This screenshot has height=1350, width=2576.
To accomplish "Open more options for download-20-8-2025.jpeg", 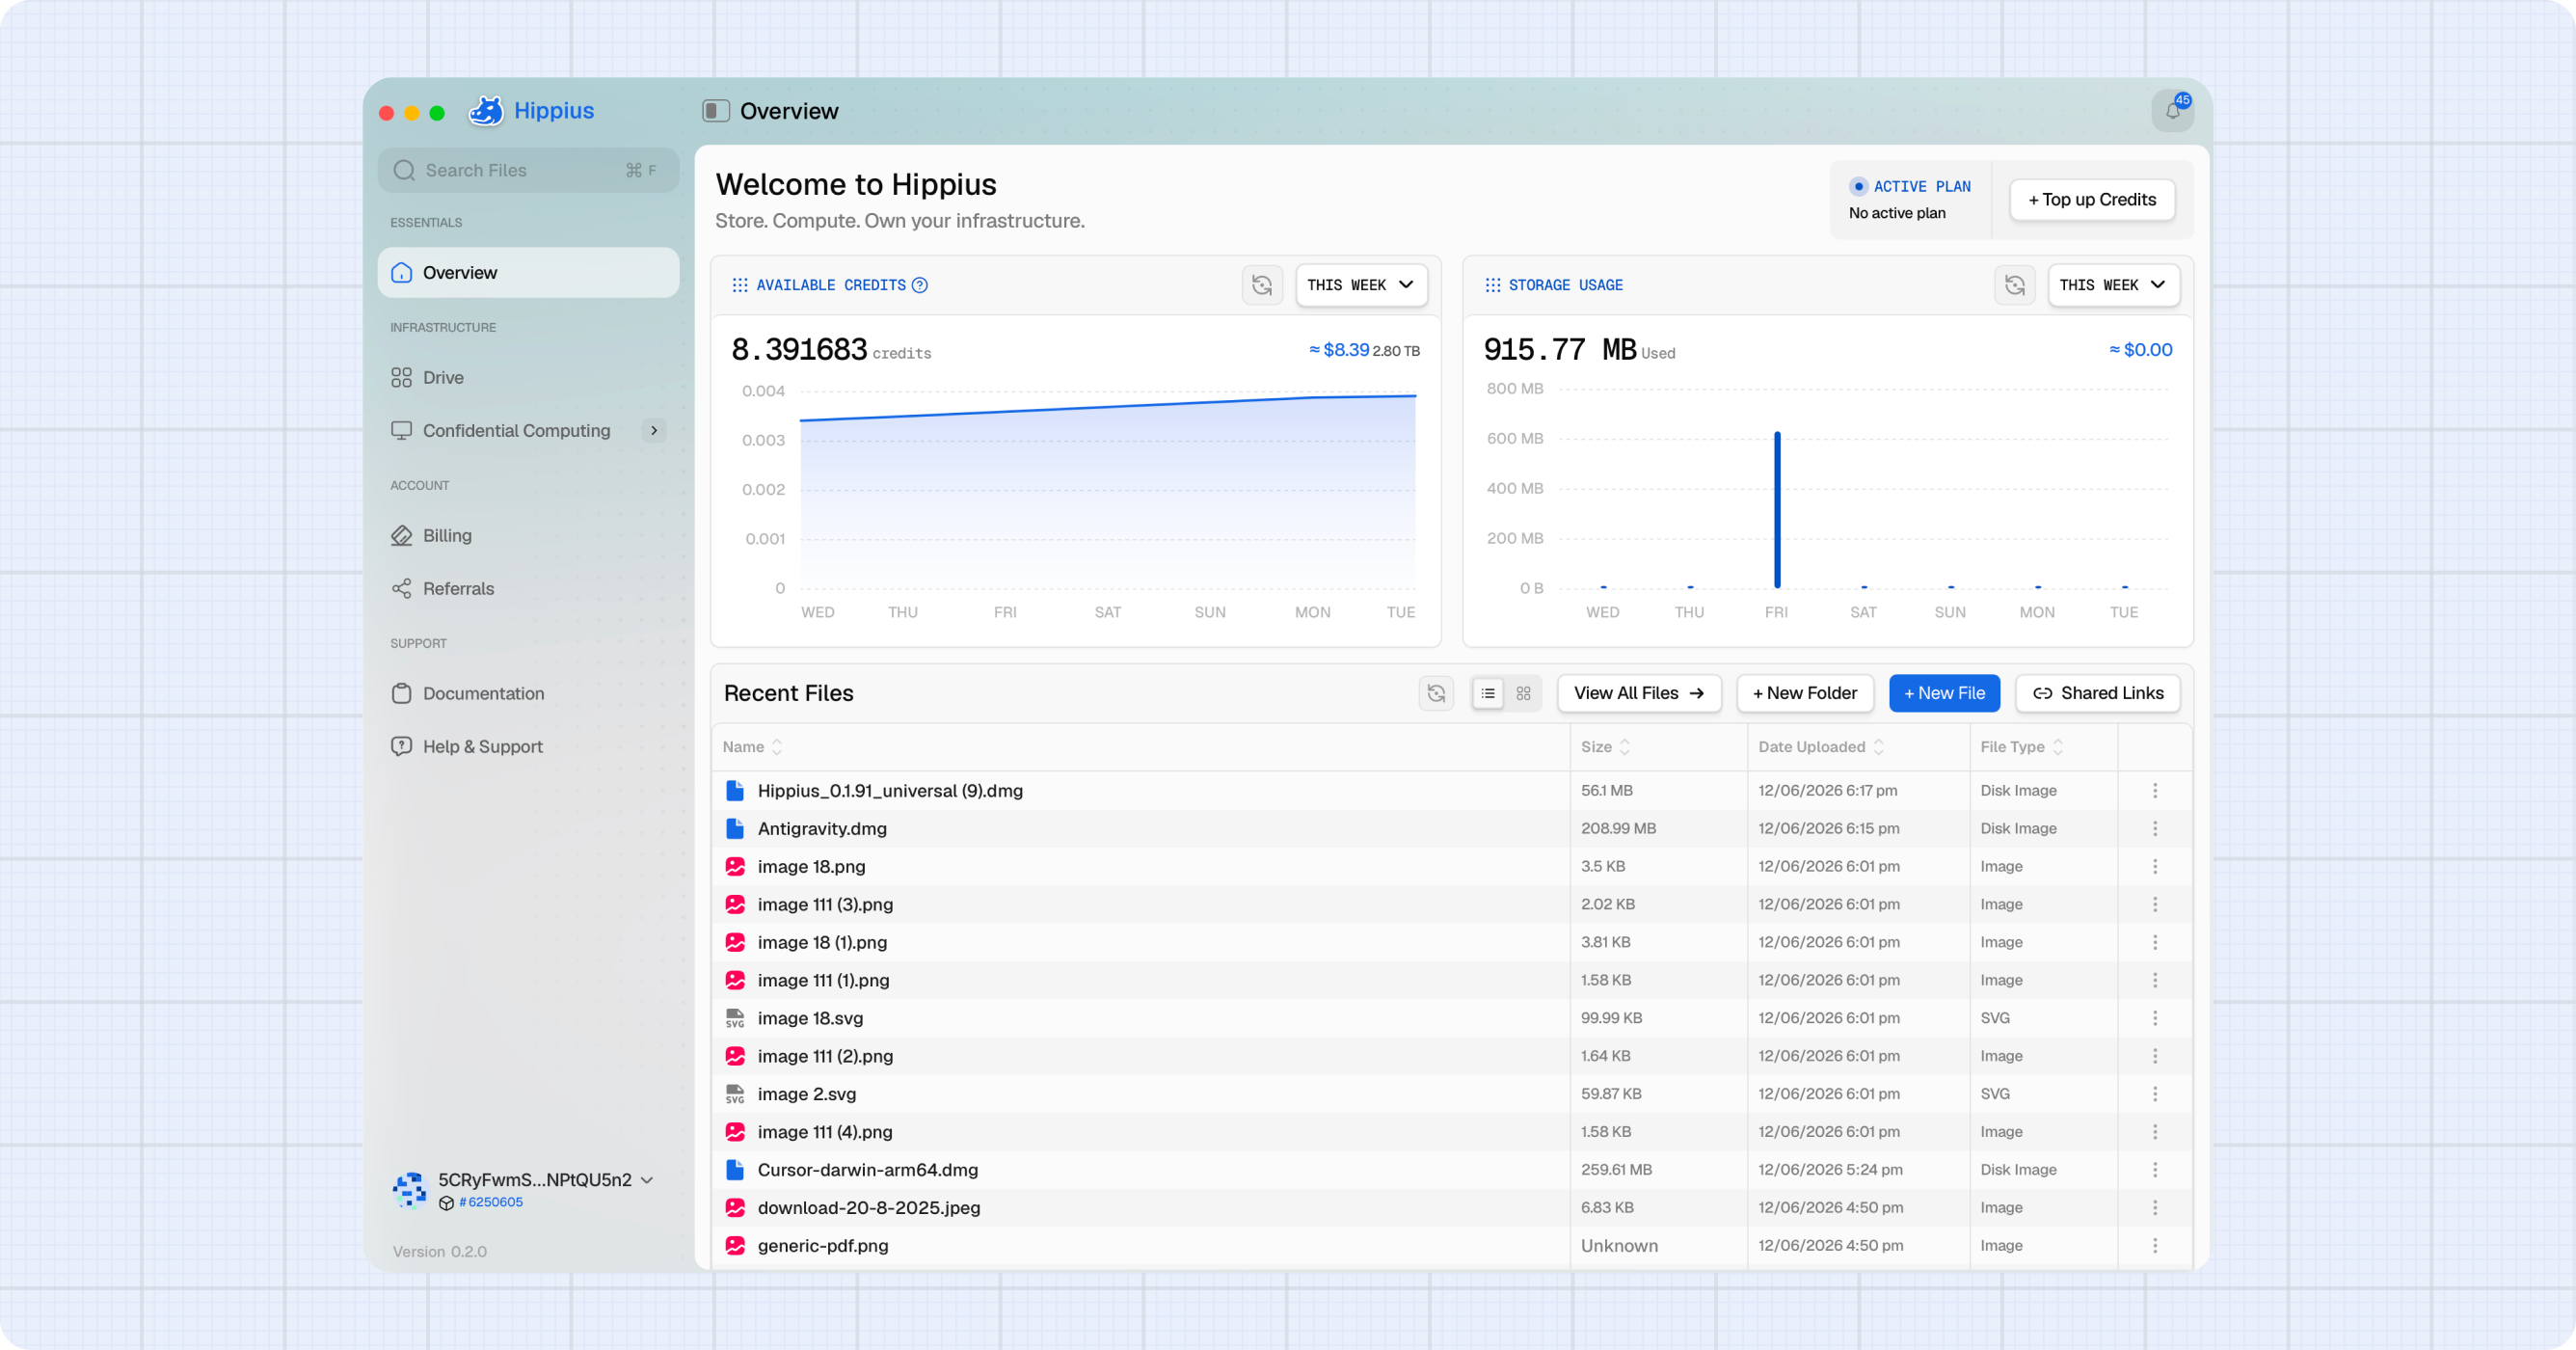I will 2155,1208.
